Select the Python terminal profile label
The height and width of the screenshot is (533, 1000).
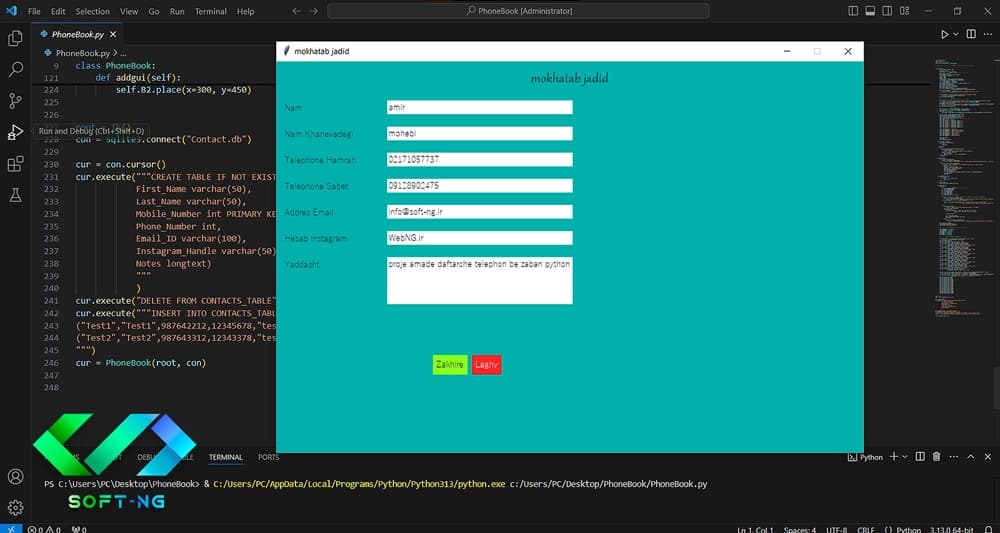click(865, 457)
